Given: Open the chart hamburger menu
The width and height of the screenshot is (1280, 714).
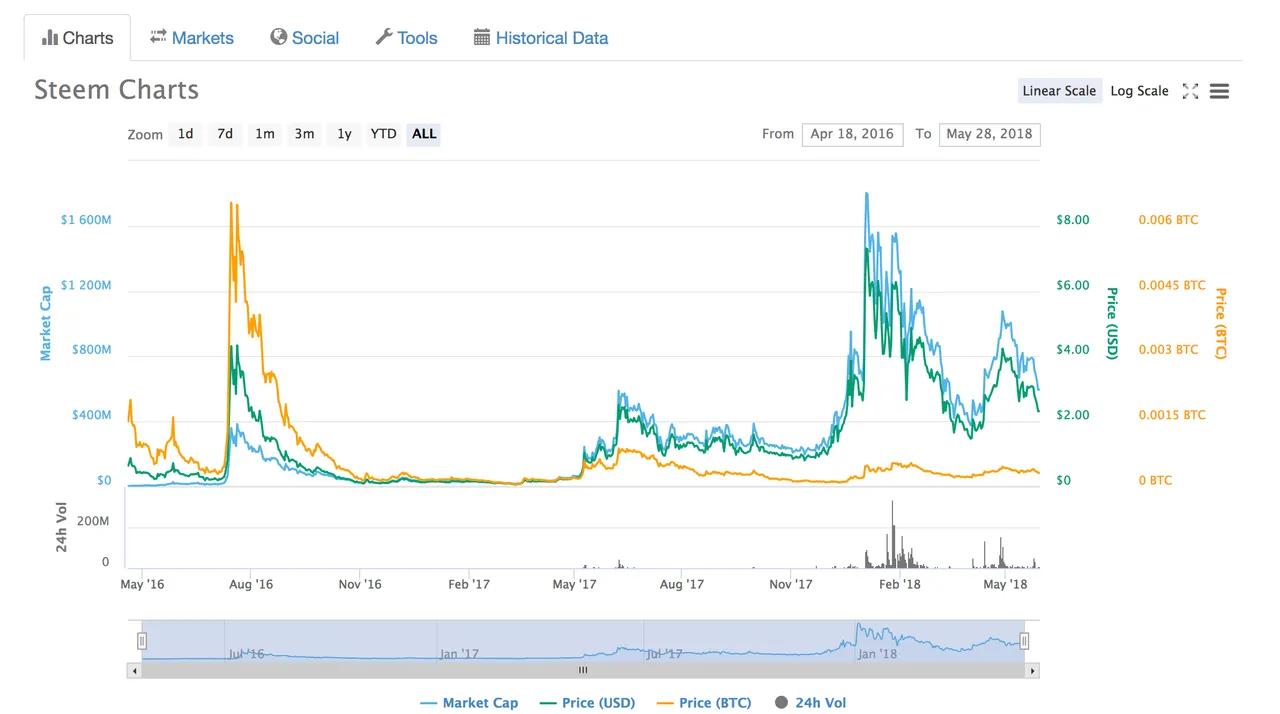Looking at the screenshot, I should [1219, 91].
